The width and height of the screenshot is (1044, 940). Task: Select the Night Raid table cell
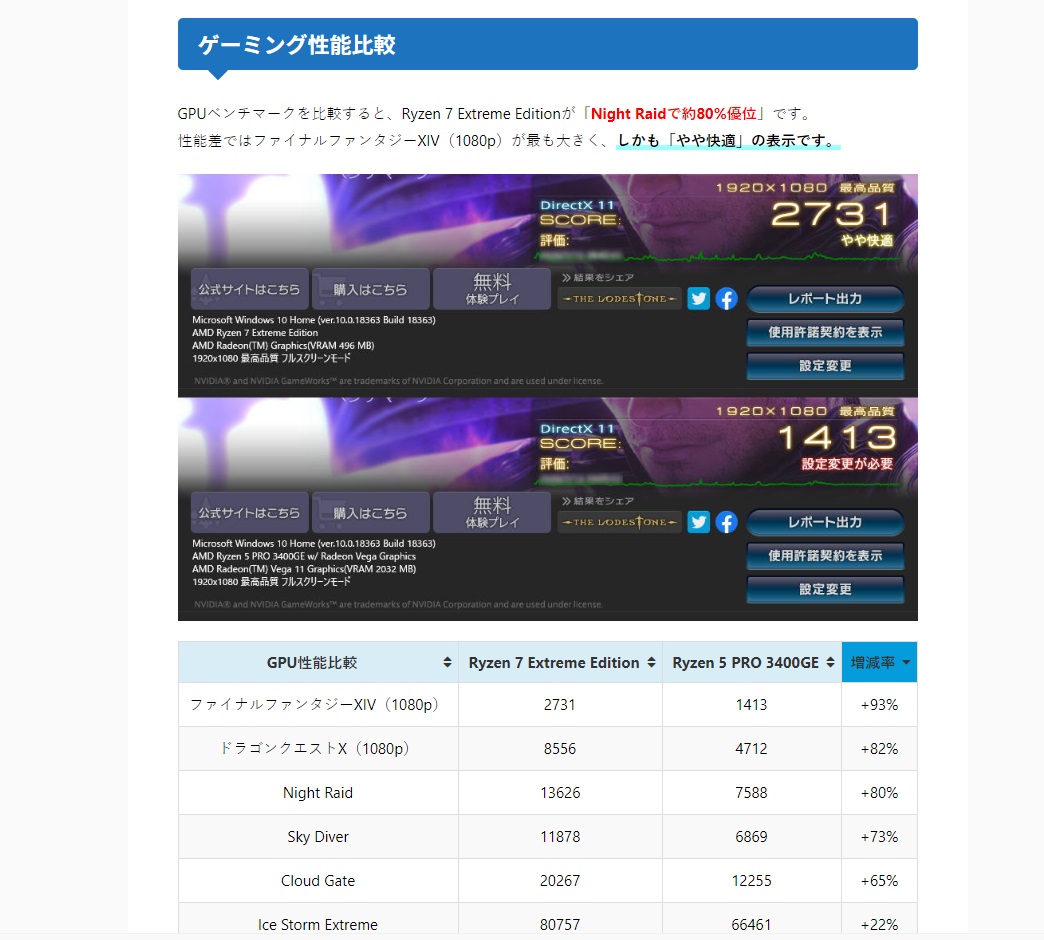pyautogui.click(x=318, y=792)
